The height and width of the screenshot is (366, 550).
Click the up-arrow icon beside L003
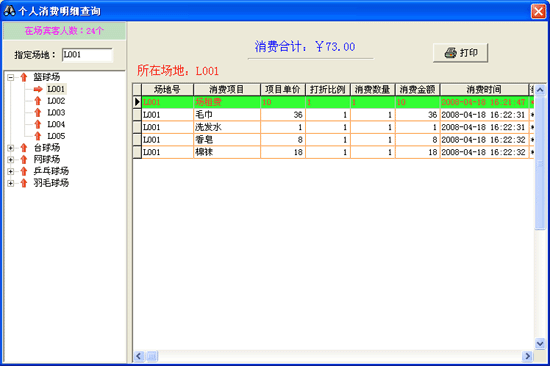38,113
